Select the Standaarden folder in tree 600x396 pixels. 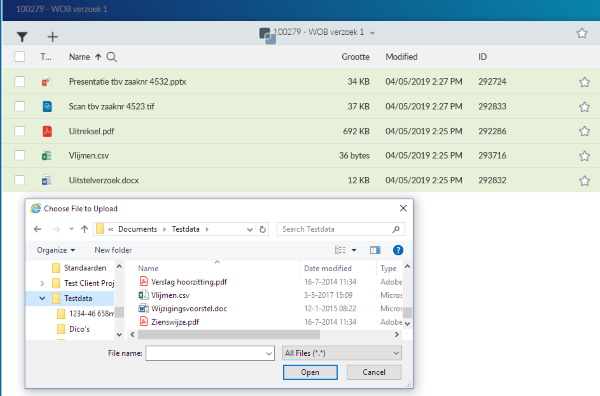(x=85, y=268)
